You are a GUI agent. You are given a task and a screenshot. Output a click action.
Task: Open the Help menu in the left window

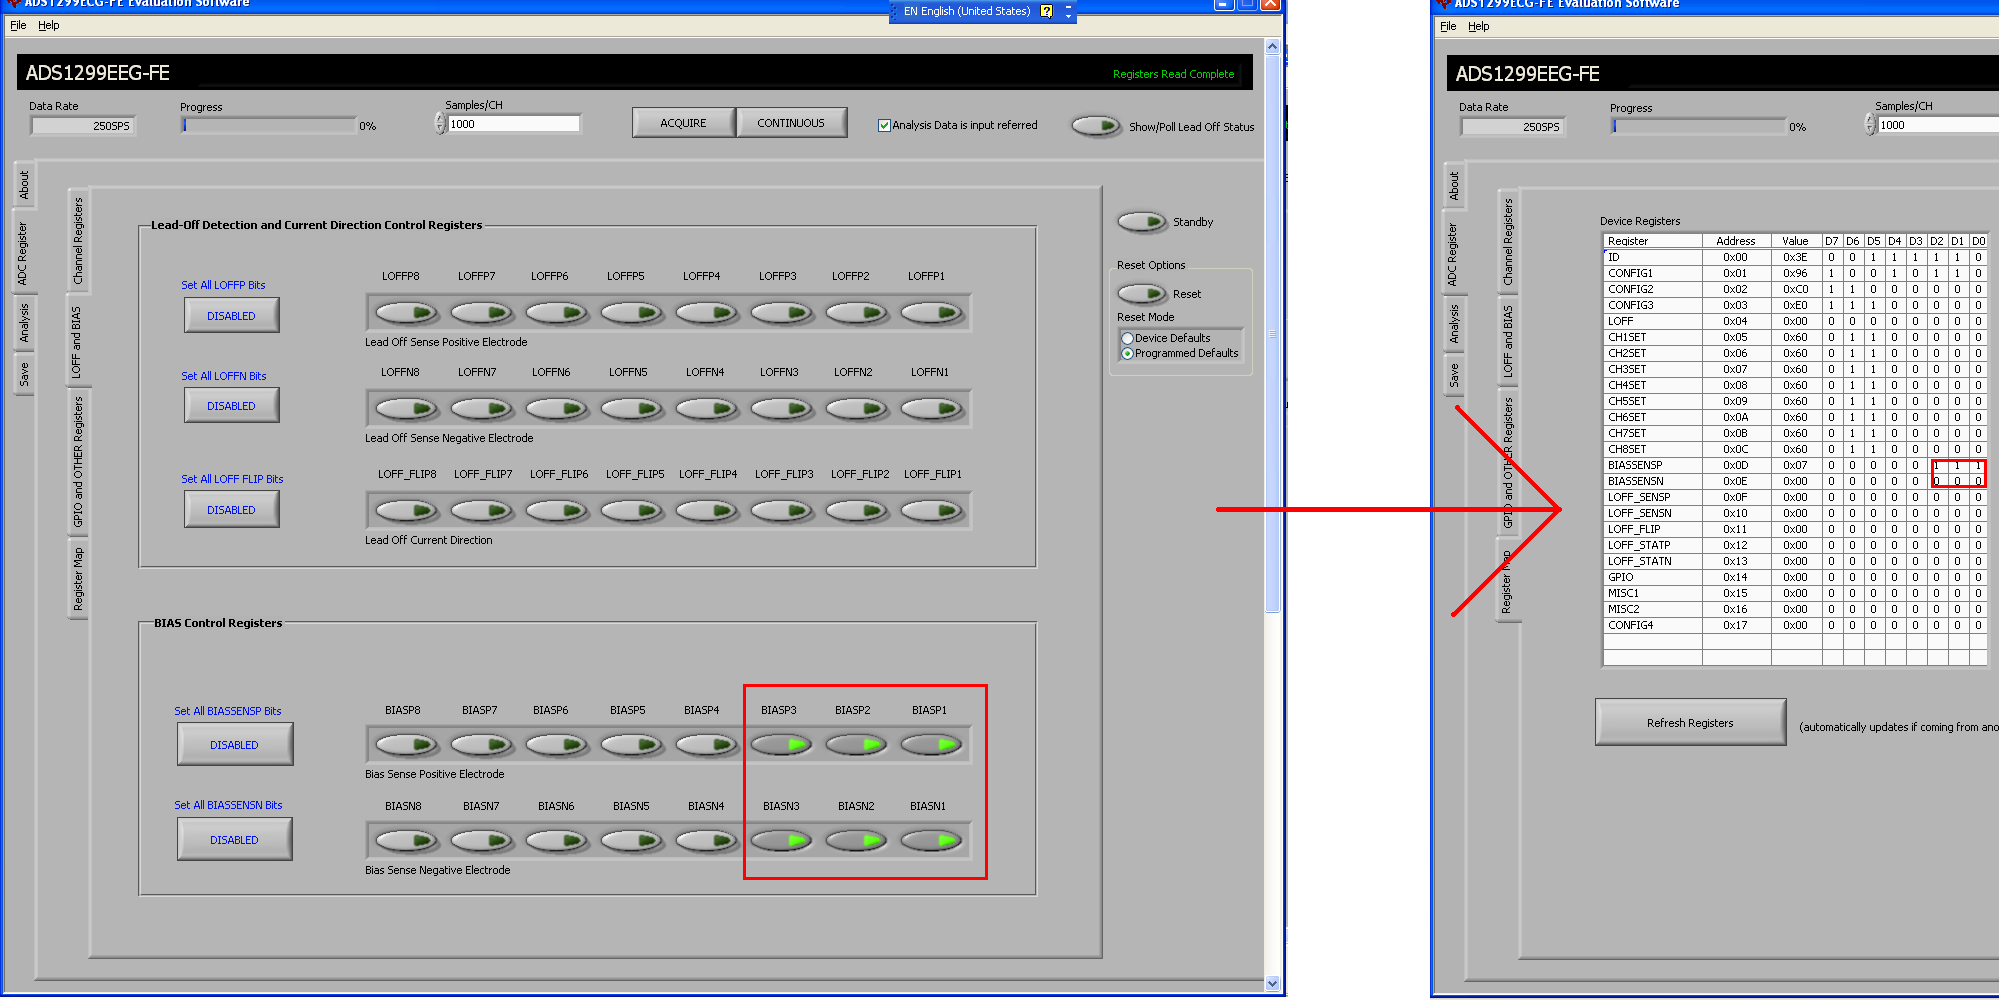(x=48, y=25)
